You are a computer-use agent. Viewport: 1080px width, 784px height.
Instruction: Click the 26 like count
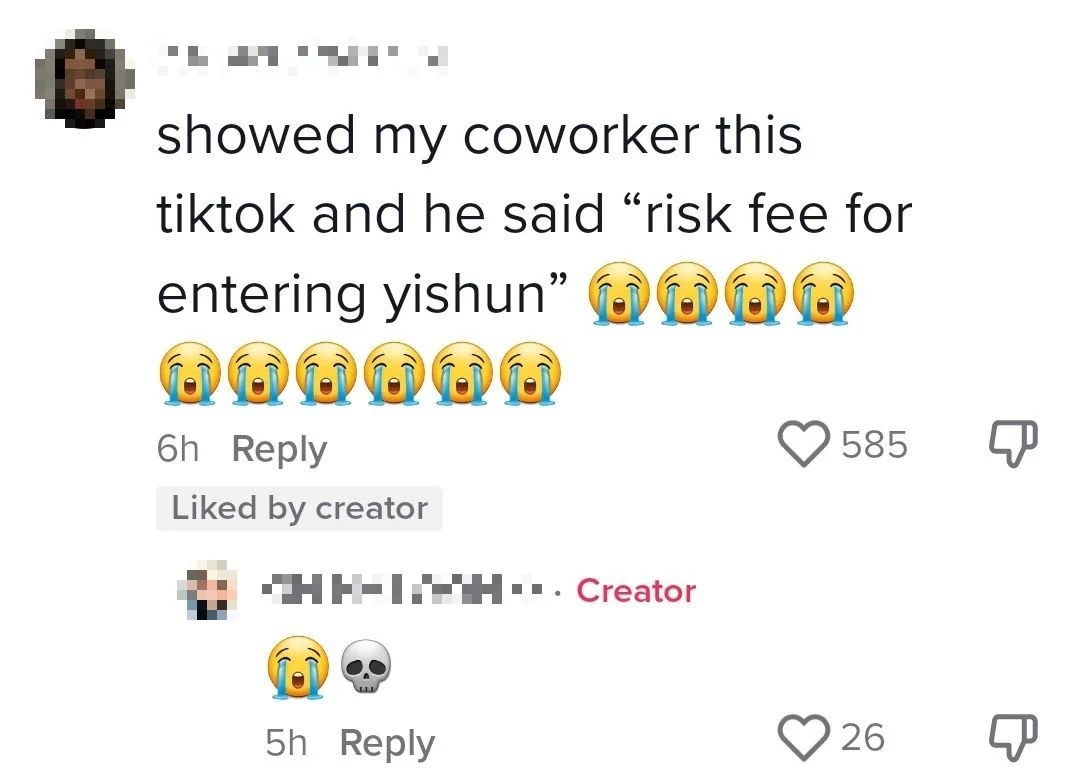863,738
